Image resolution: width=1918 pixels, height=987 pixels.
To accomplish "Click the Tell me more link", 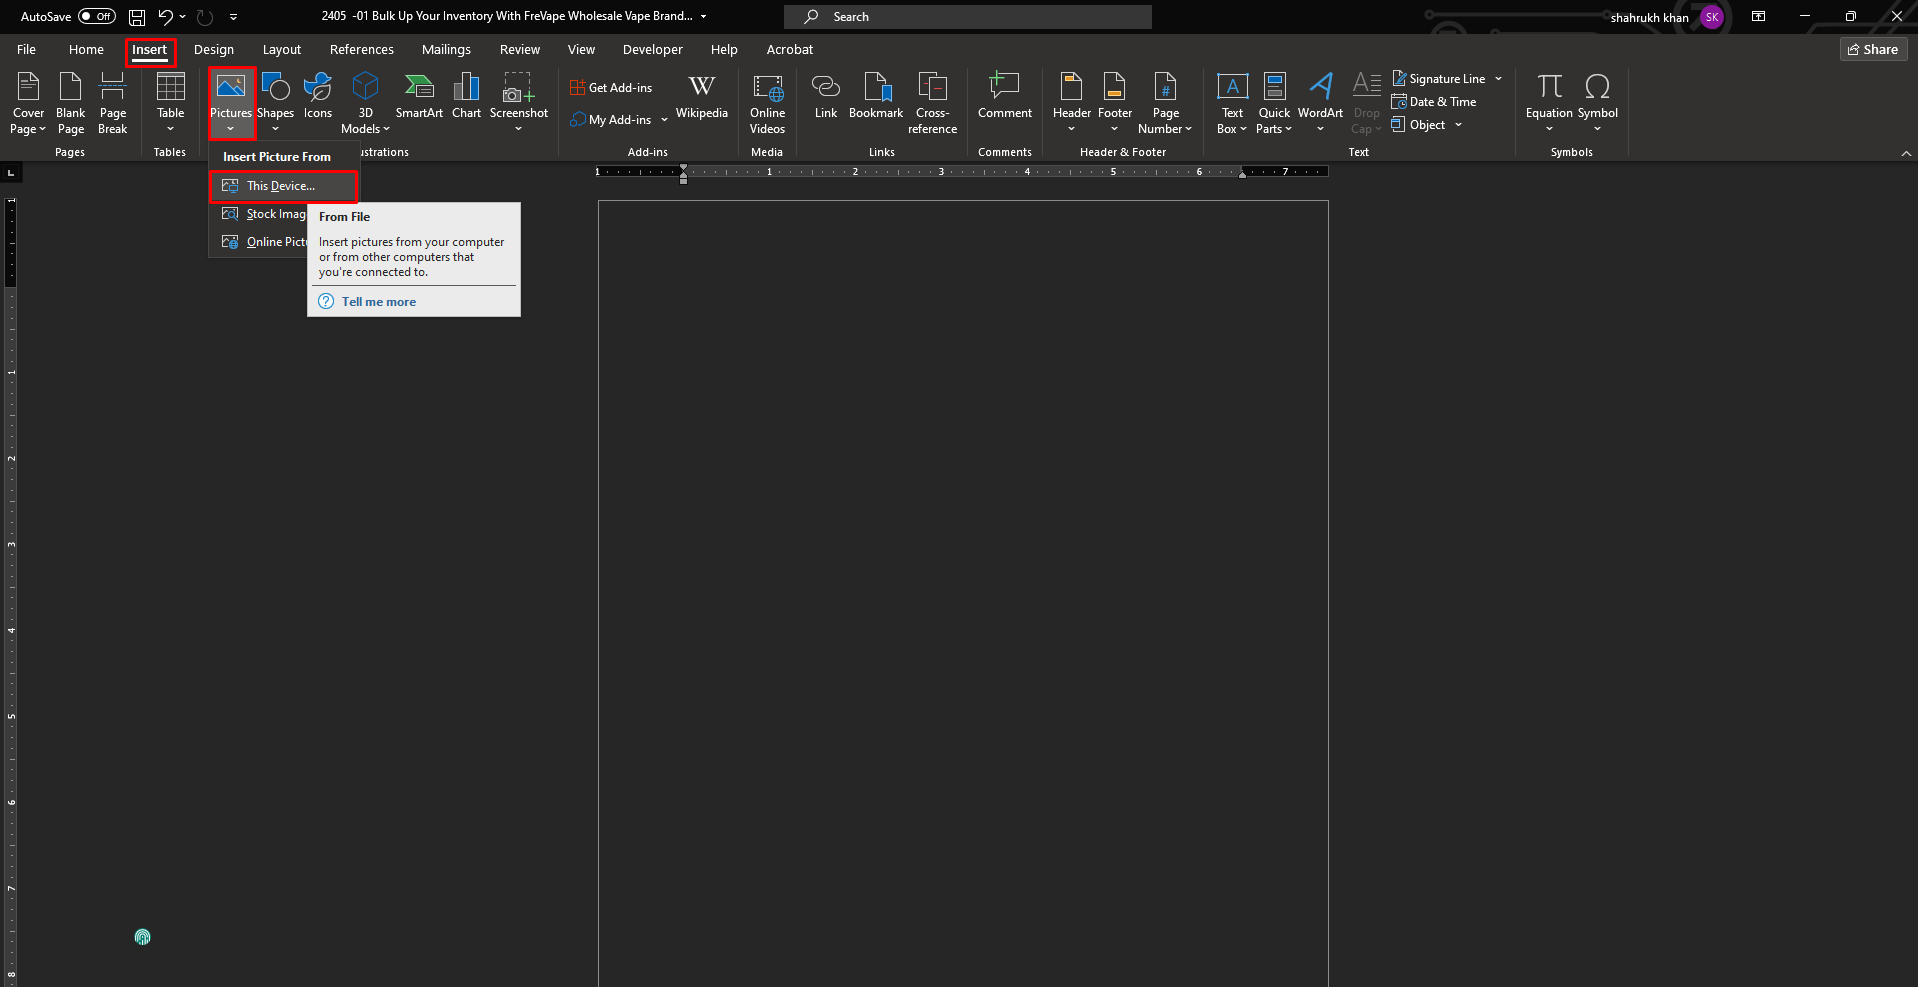I will pos(378,302).
